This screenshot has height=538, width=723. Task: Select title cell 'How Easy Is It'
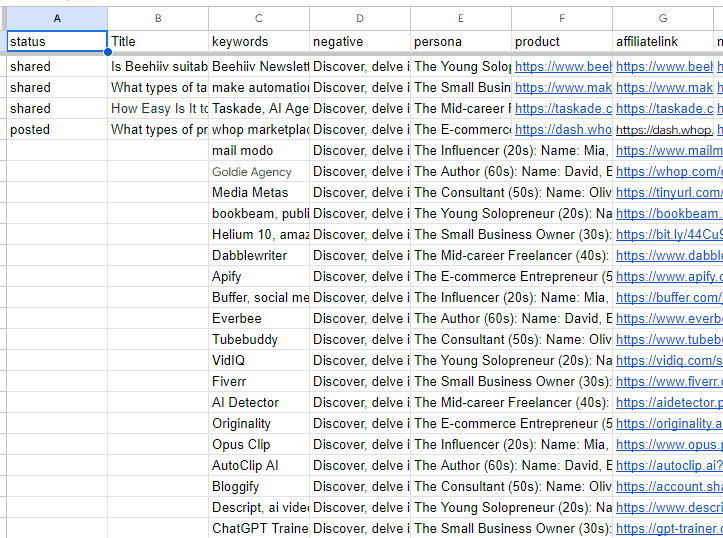tap(158, 108)
